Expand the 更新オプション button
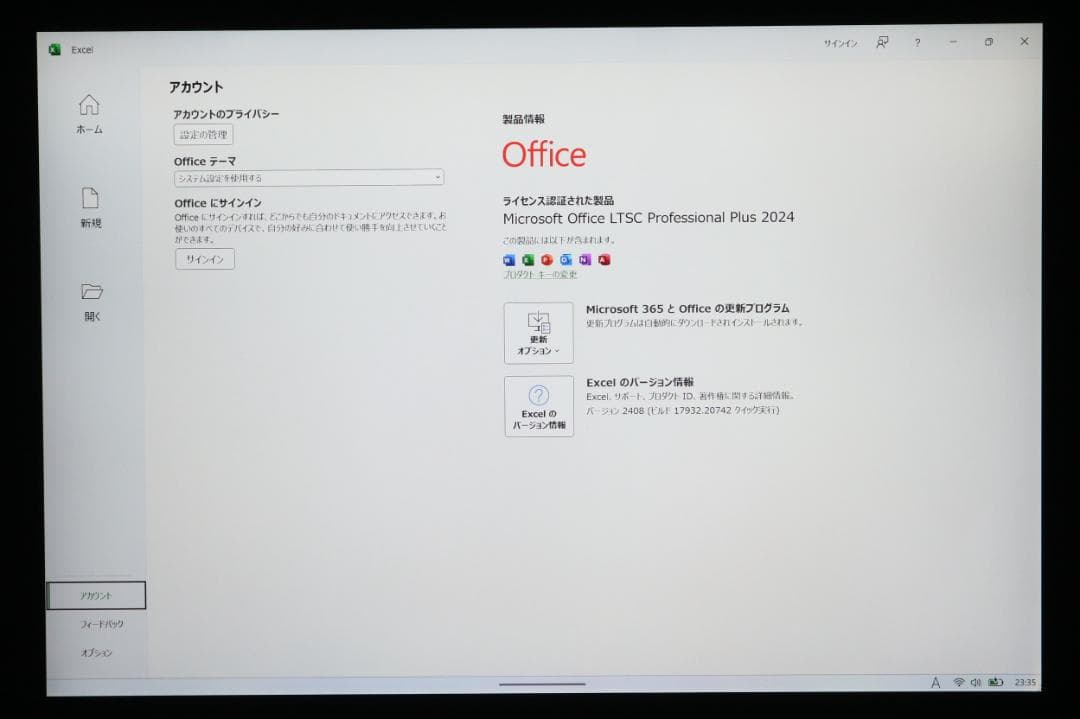The image size is (1080, 719). tap(539, 333)
